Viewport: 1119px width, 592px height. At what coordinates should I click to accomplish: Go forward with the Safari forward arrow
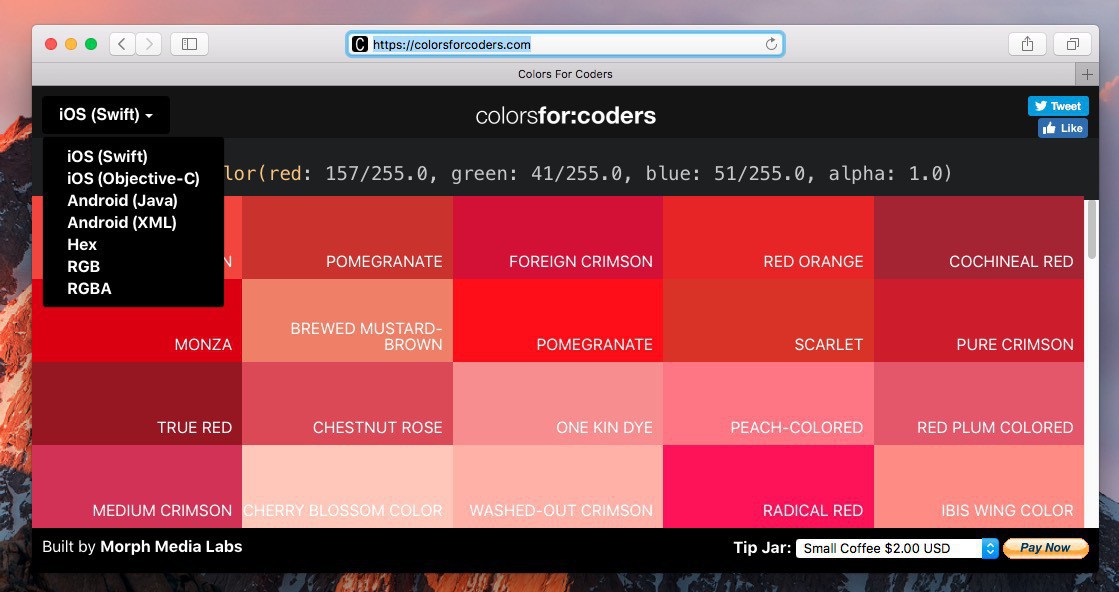148,44
